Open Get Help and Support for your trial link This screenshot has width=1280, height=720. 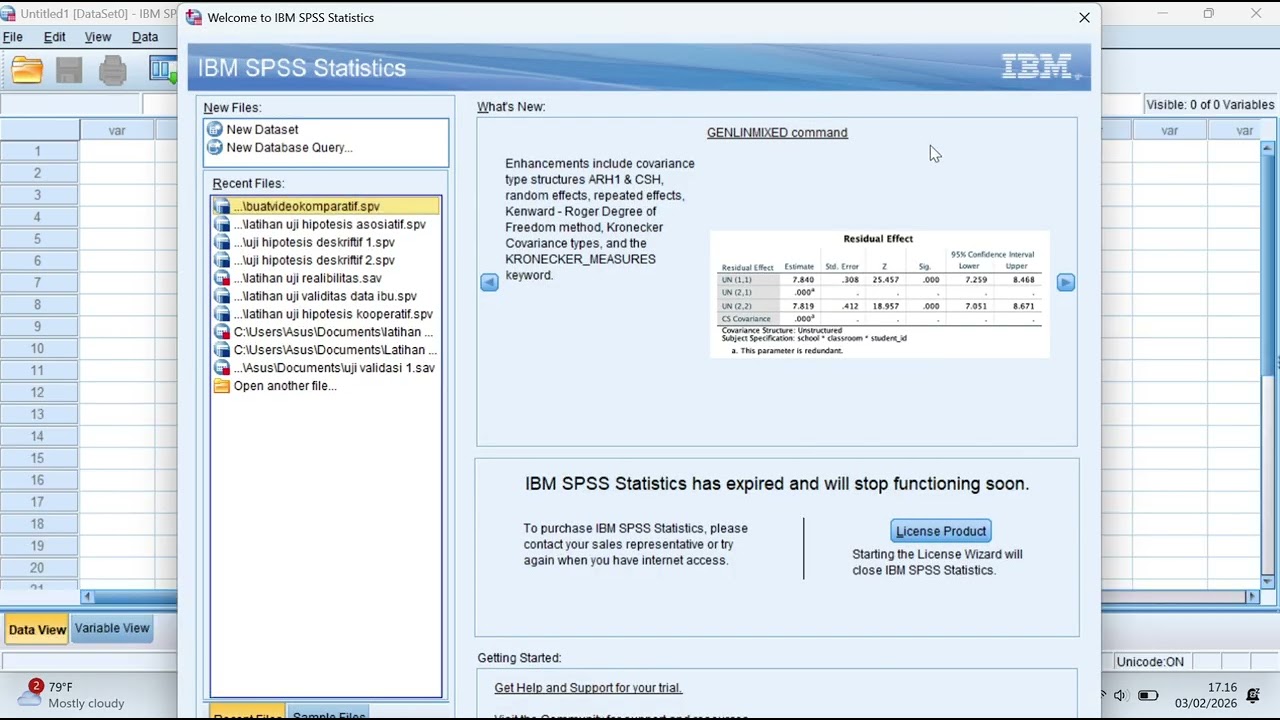(x=588, y=688)
